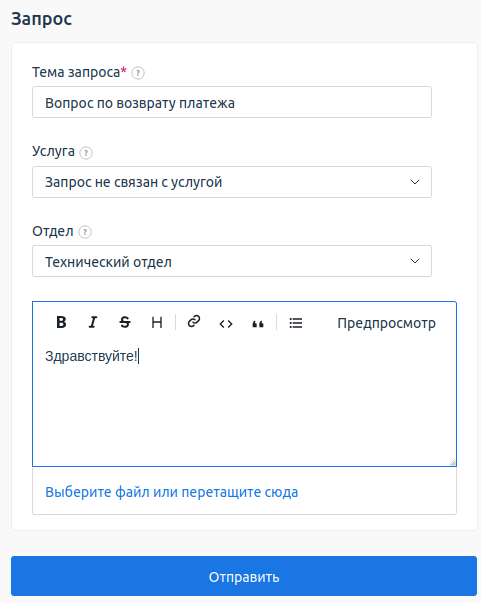Viewport: 481px width, 603px height.
Task: Insert code block with angle brackets icon
Action: (x=226, y=324)
